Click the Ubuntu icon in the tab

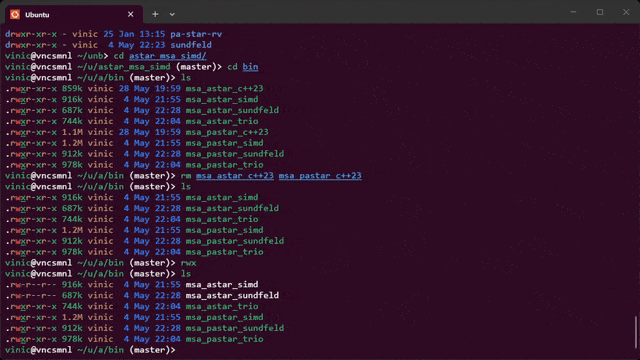click(x=15, y=15)
